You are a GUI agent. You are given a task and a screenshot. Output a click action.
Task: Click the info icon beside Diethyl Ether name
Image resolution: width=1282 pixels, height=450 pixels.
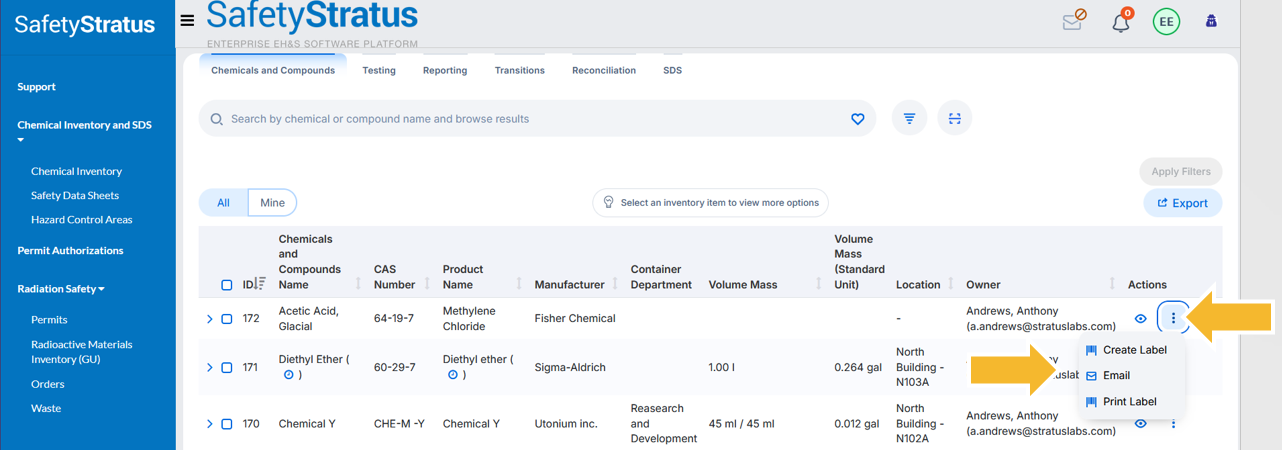[289, 375]
